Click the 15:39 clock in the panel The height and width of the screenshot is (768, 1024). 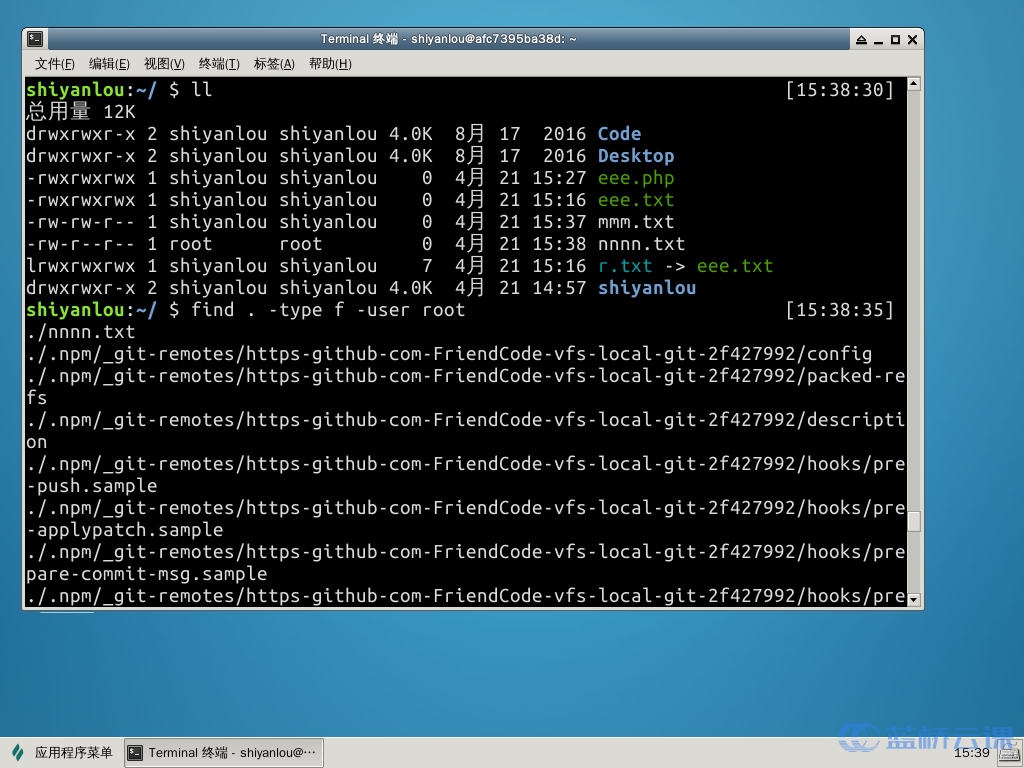click(971, 753)
